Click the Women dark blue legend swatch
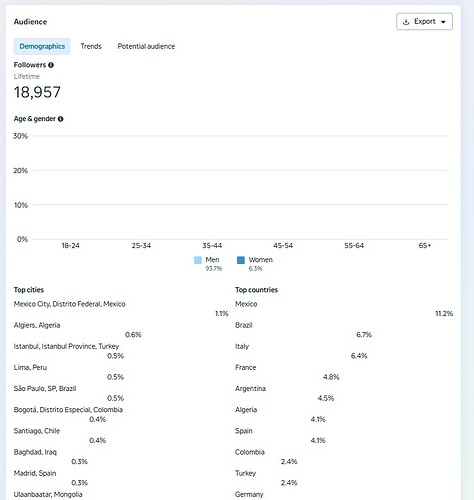Image resolution: width=474 pixels, height=500 pixels. point(241,260)
